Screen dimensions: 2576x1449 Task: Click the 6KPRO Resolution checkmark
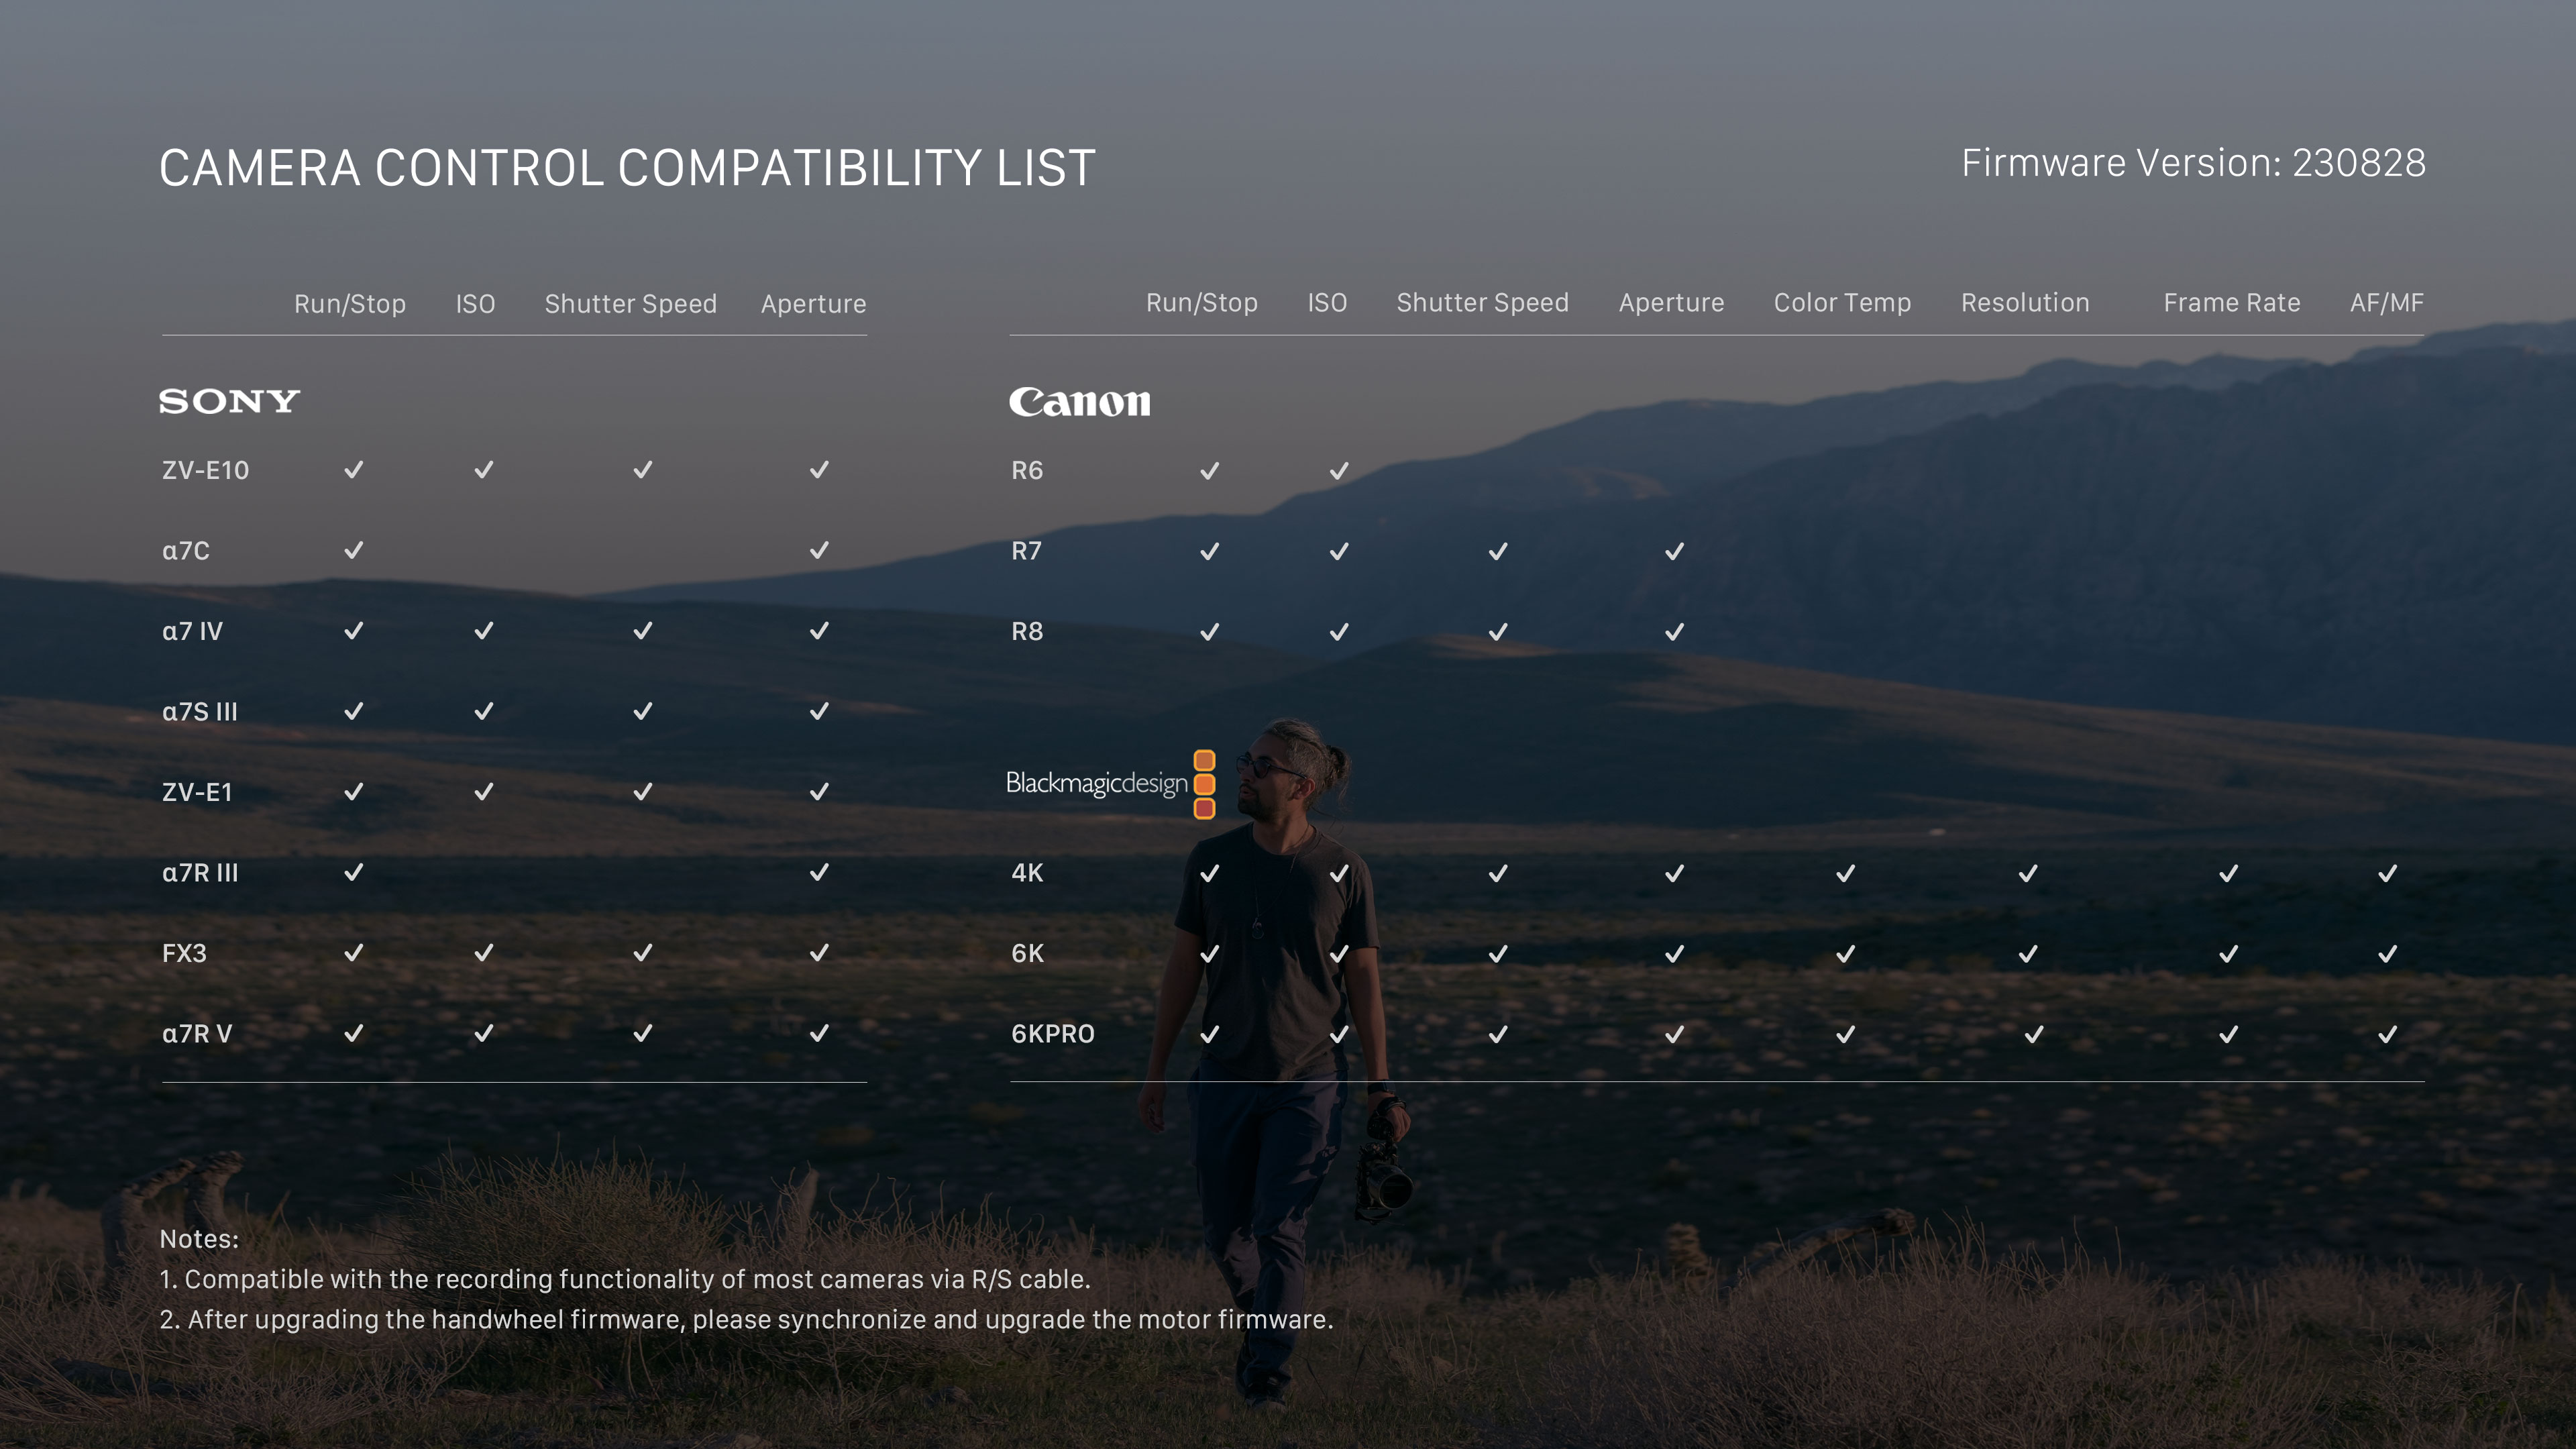(x=2033, y=1034)
